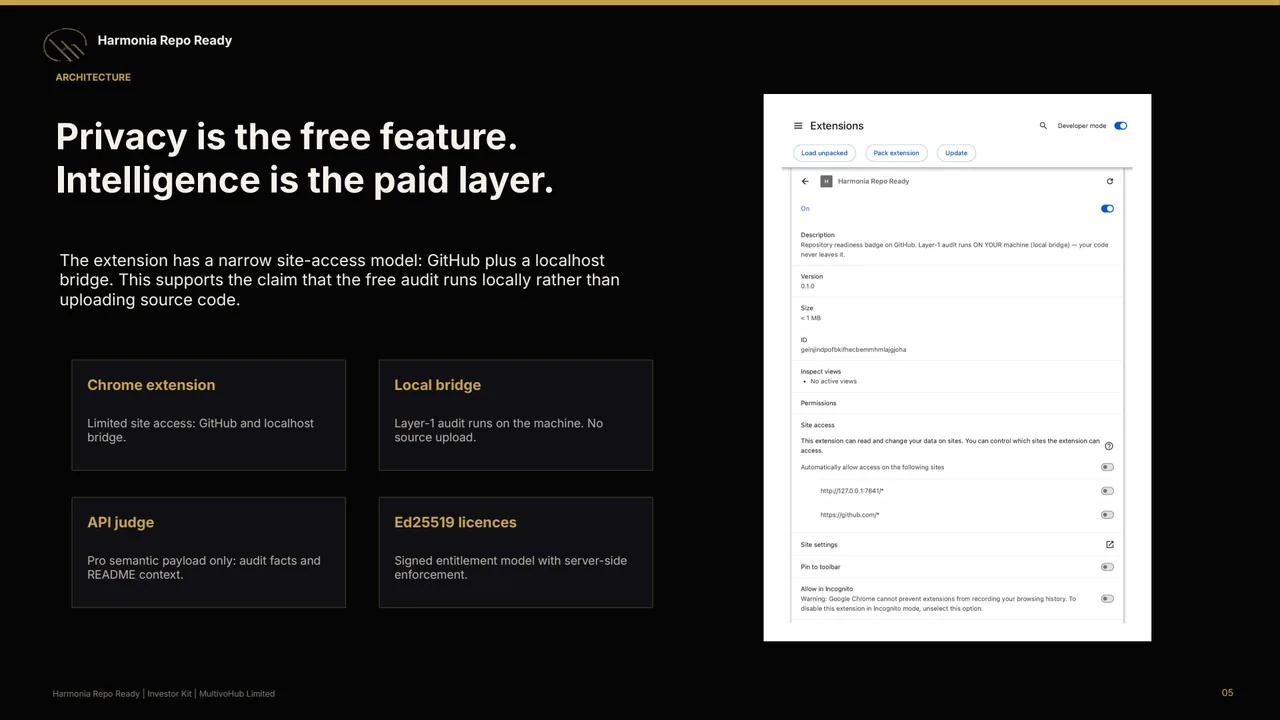Select the Chrome extension card
Image resolution: width=1280 pixels, height=720 pixels.
[x=209, y=415]
